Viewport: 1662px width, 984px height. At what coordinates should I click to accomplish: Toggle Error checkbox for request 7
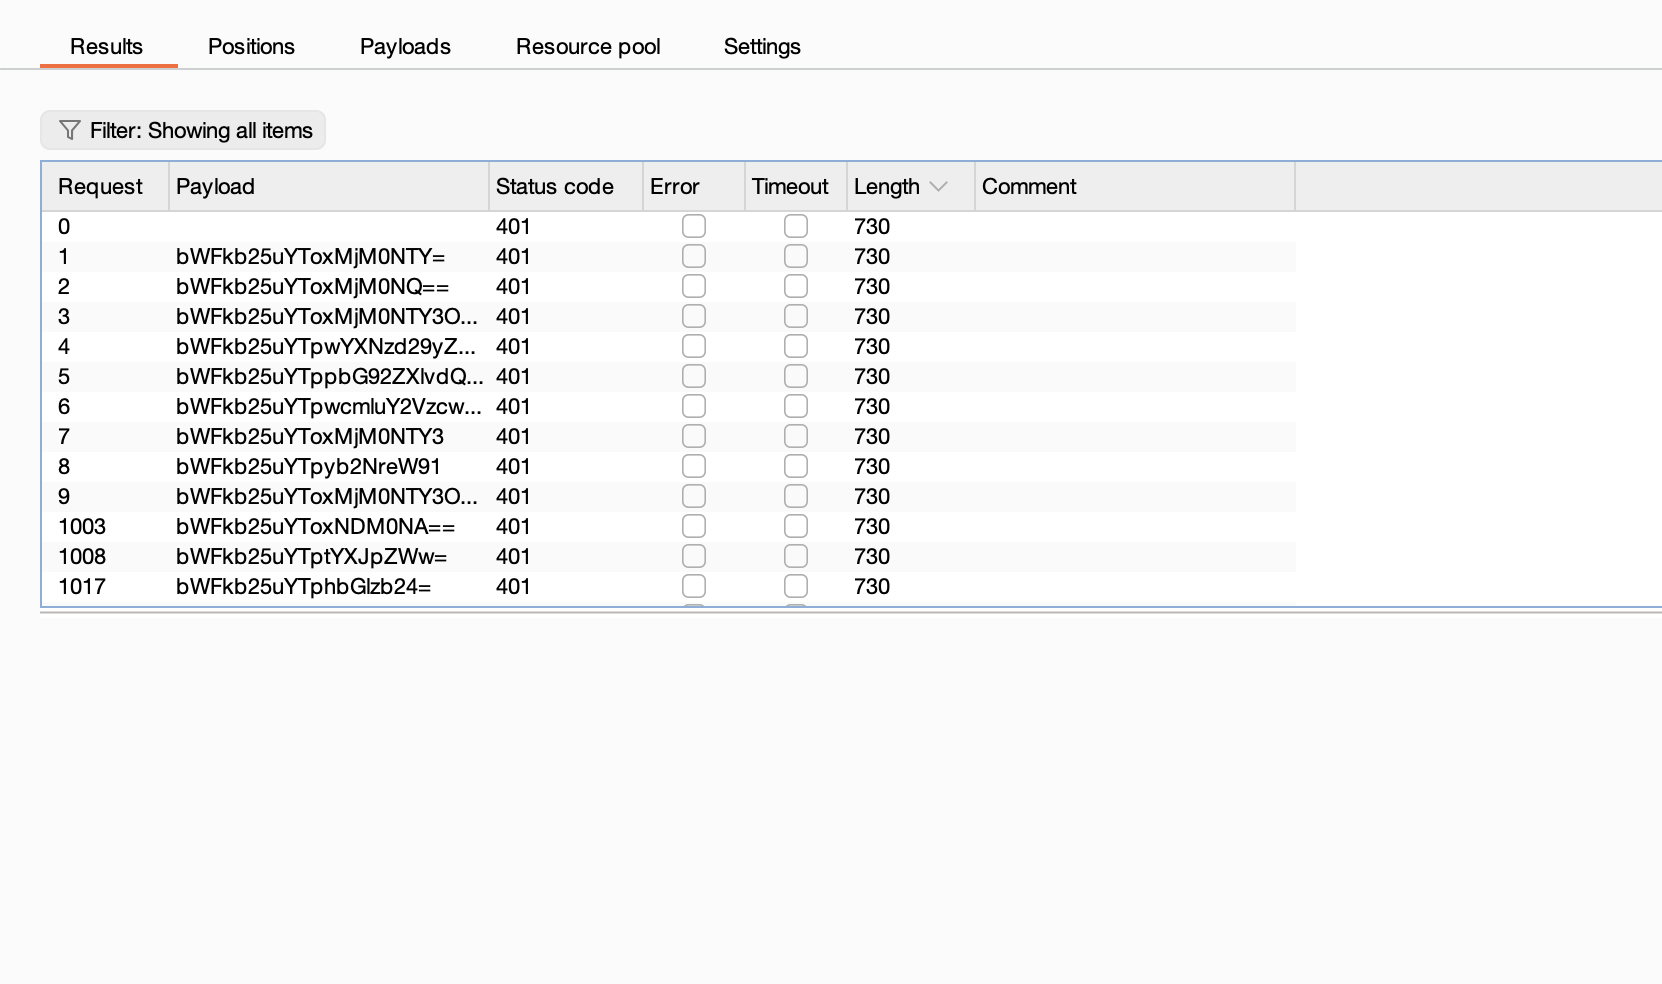pos(694,436)
